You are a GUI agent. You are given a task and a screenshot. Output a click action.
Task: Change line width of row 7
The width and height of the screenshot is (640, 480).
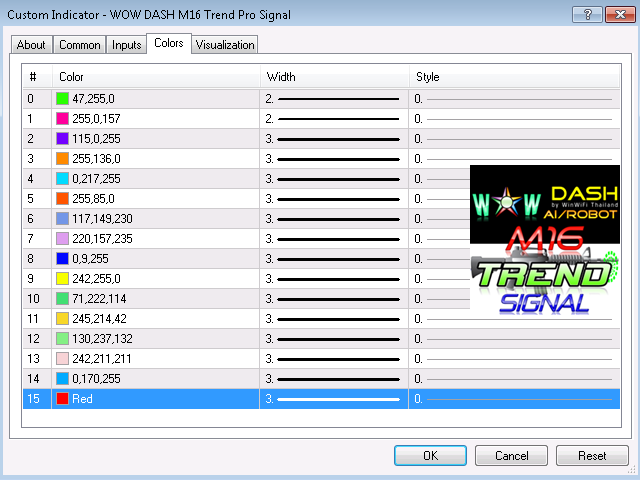(x=334, y=239)
